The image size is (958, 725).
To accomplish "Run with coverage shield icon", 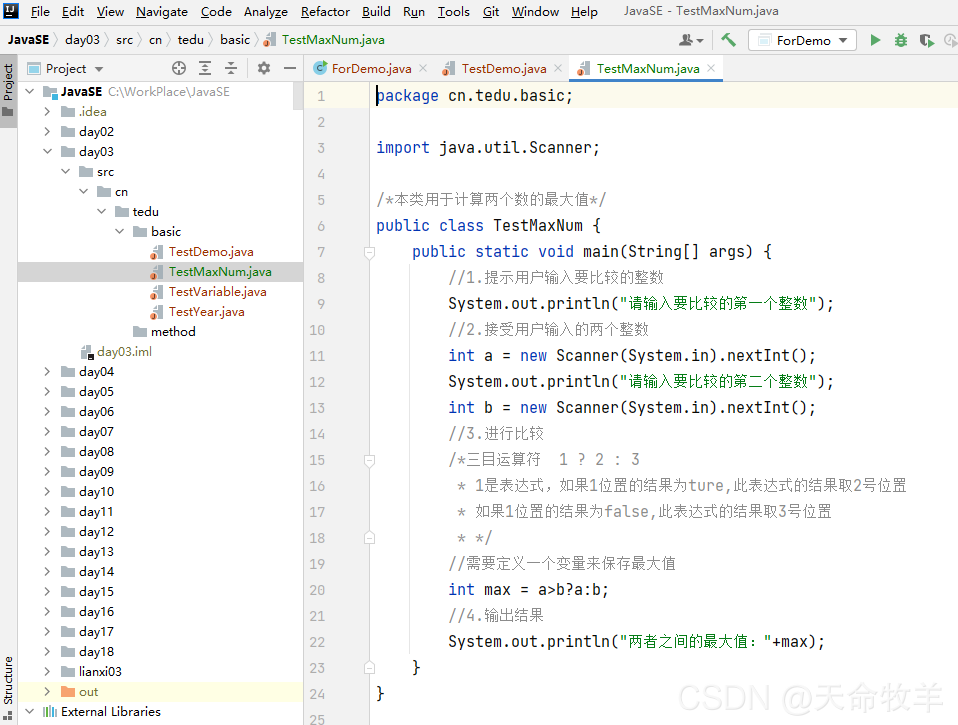I will click(926, 40).
